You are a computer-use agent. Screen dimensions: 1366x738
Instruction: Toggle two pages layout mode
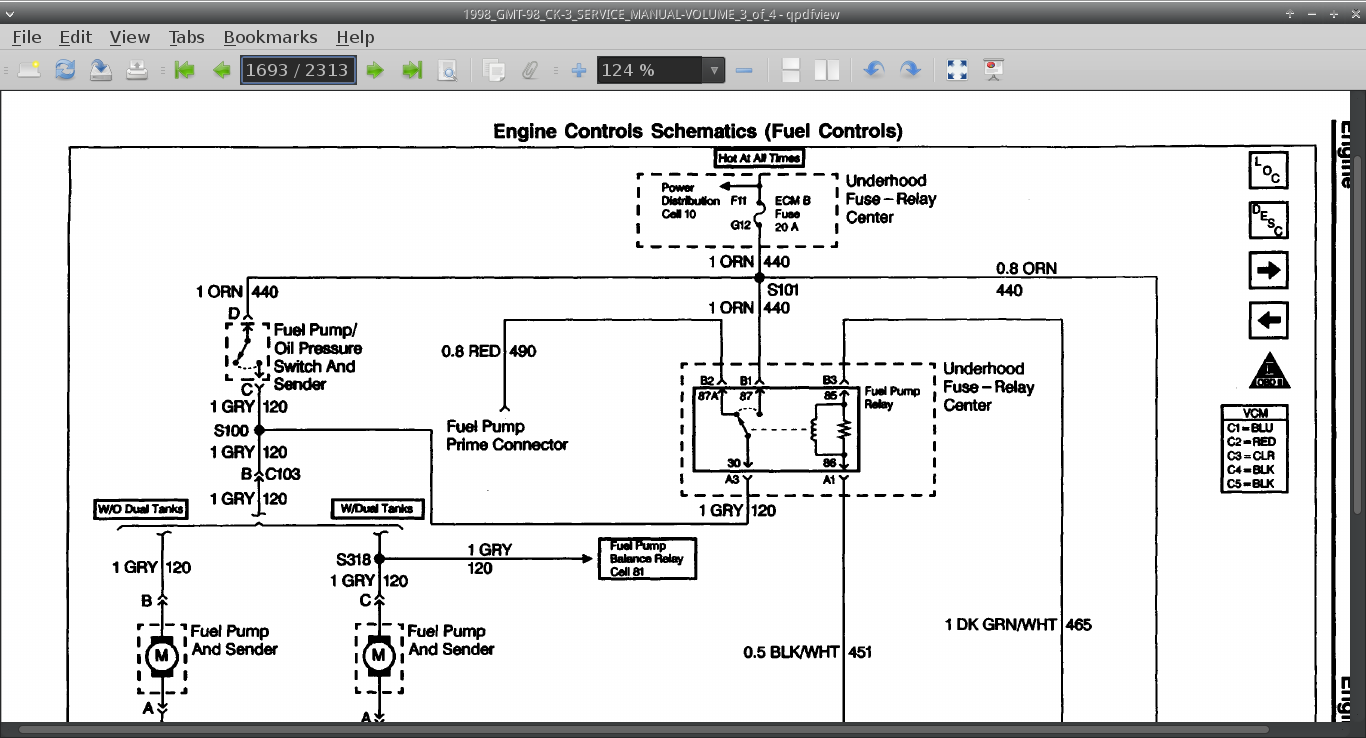click(827, 70)
